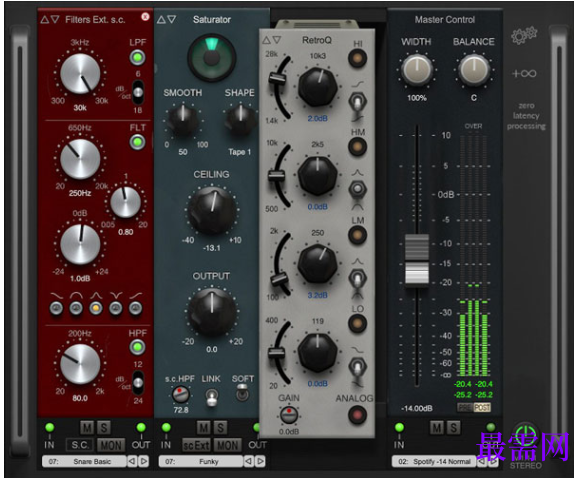Viewport: 588px width, 478px height.
Task: Click the Saturator SMOOTH knob
Action: (183, 120)
